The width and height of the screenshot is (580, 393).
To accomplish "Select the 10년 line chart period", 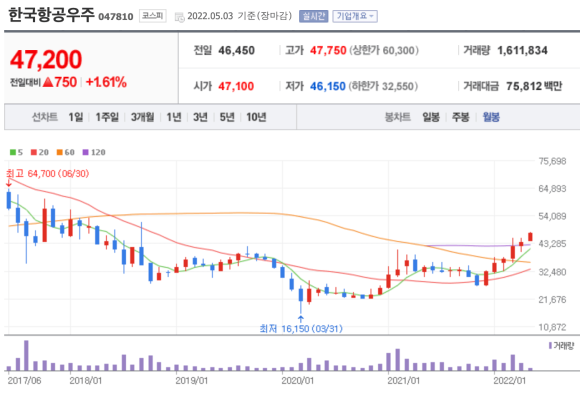I will (256, 117).
